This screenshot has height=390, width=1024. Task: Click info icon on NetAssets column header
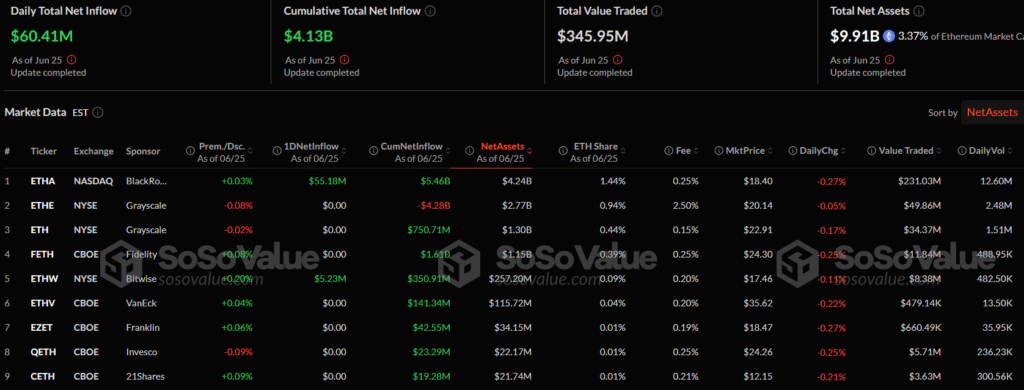[470, 151]
